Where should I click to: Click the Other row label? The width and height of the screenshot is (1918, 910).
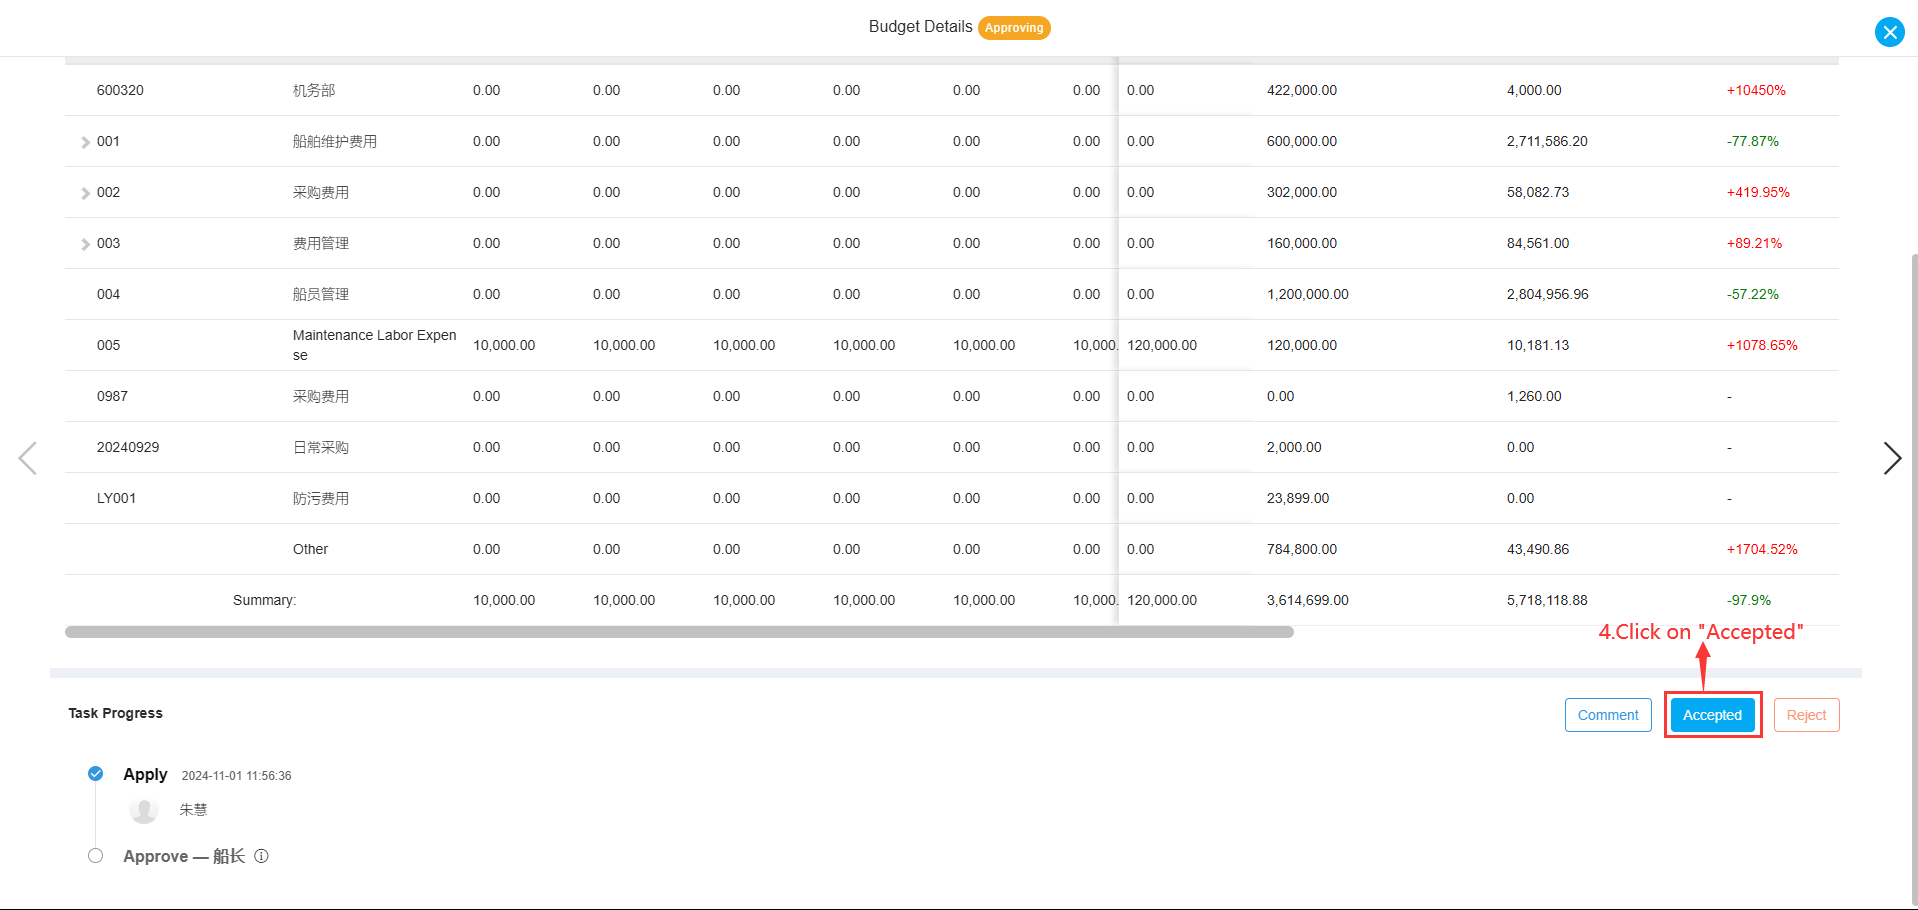[310, 549]
